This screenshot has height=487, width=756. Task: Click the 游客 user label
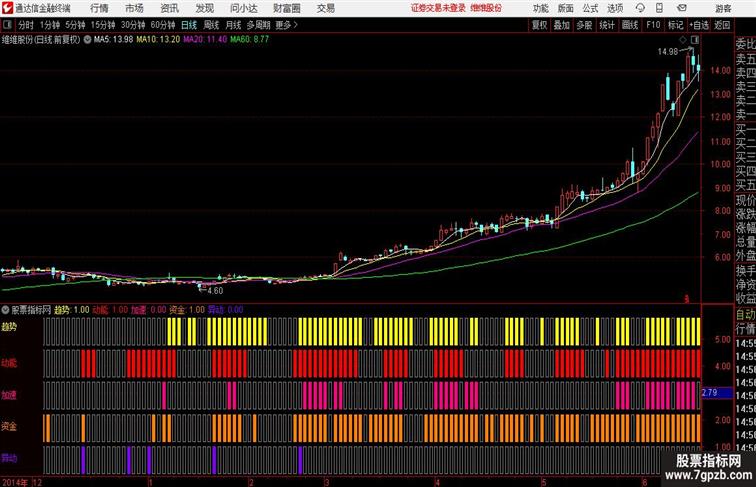[x=723, y=9]
